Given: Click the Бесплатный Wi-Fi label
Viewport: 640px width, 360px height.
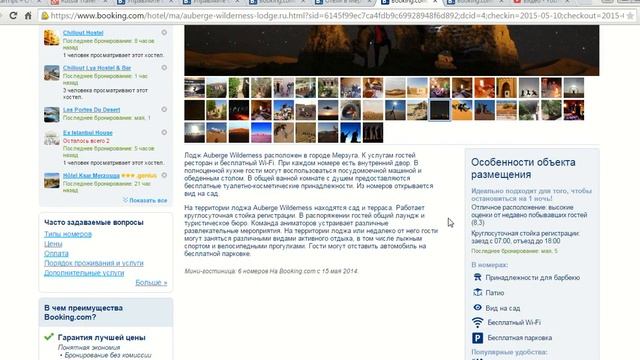Looking at the screenshot, I should click(x=514, y=322).
